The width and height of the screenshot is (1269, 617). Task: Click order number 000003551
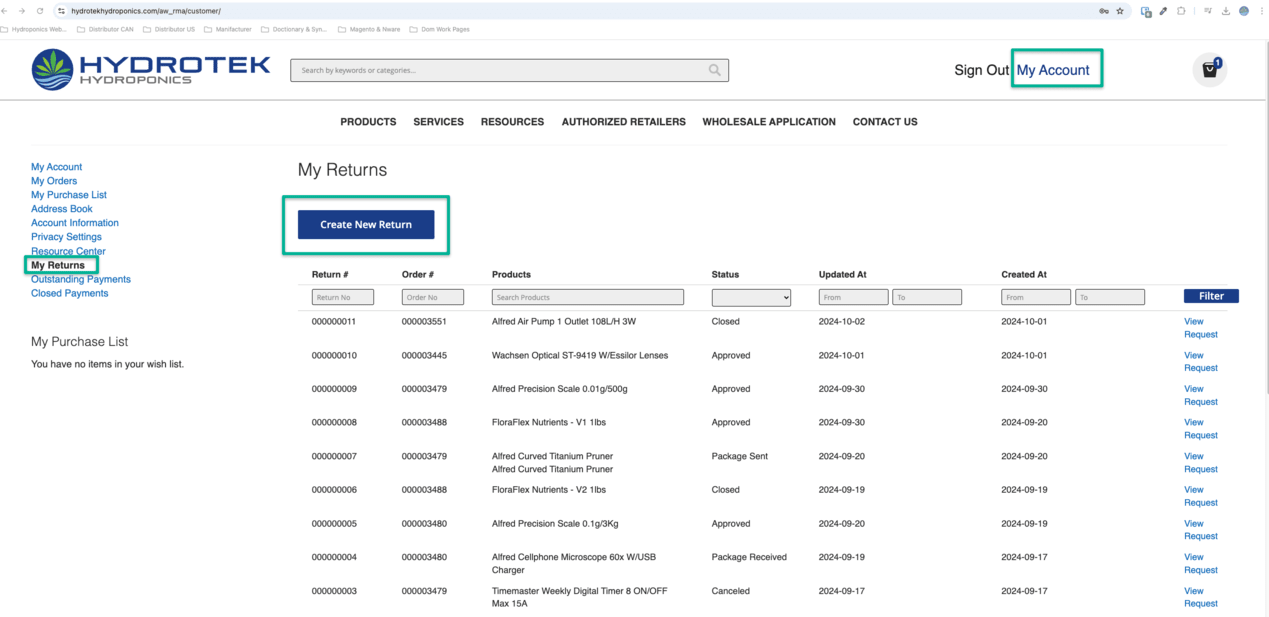[x=424, y=322]
